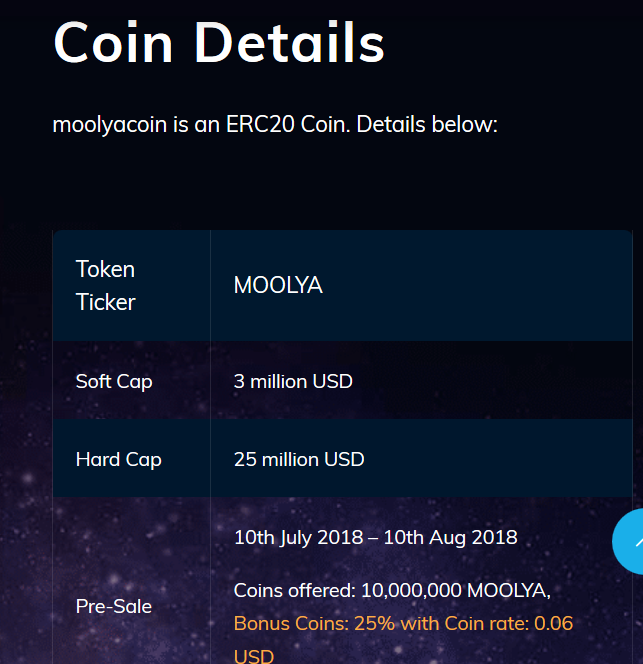The height and width of the screenshot is (664, 643).
Task: Click the 10th July 2018 date range
Action: tap(376, 538)
